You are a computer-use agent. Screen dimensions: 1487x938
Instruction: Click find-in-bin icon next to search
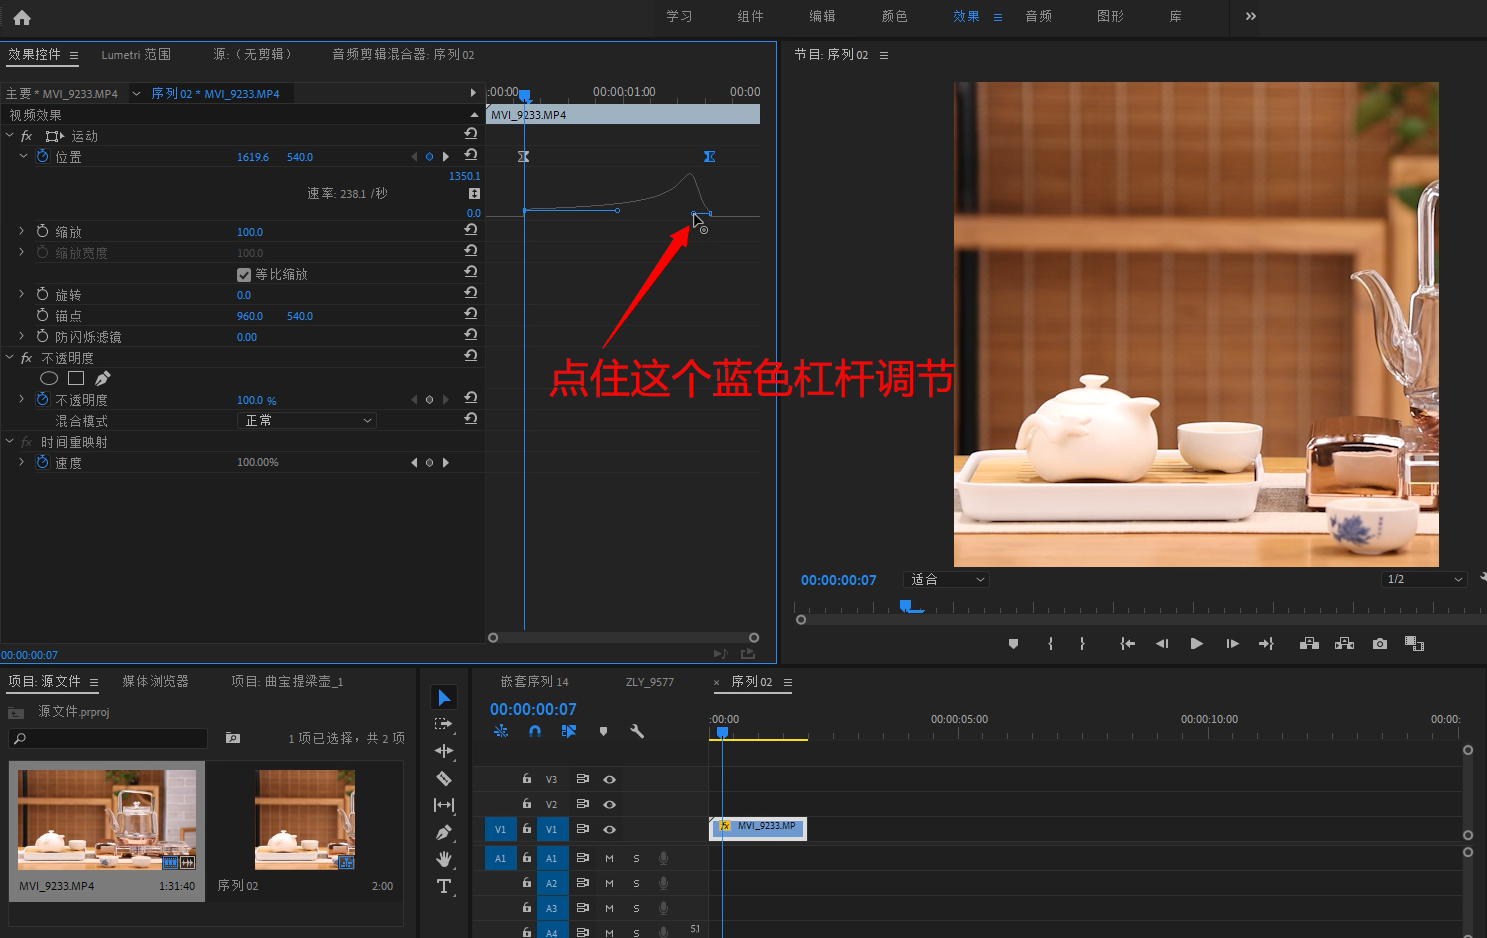(x=233, y=738)
